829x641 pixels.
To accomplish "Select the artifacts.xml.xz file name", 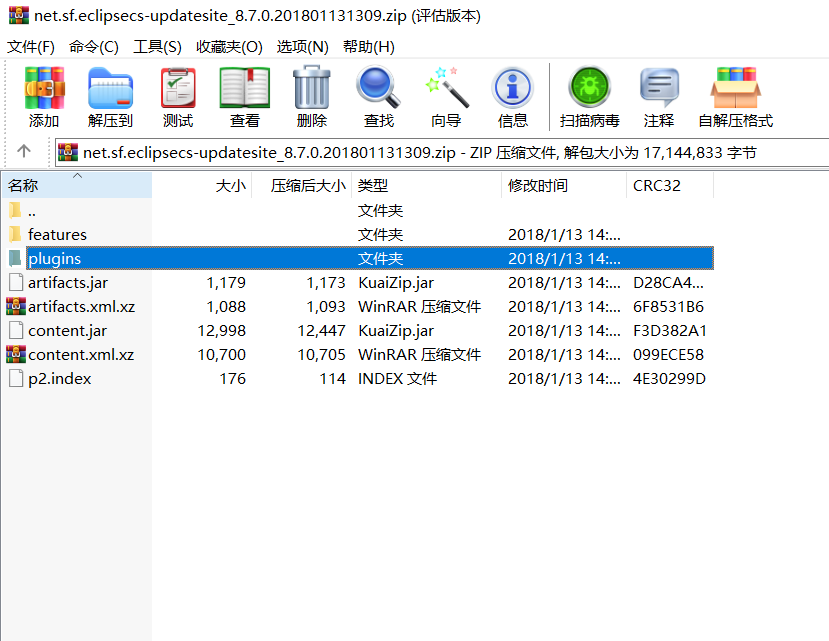I will tap(81, 307).
